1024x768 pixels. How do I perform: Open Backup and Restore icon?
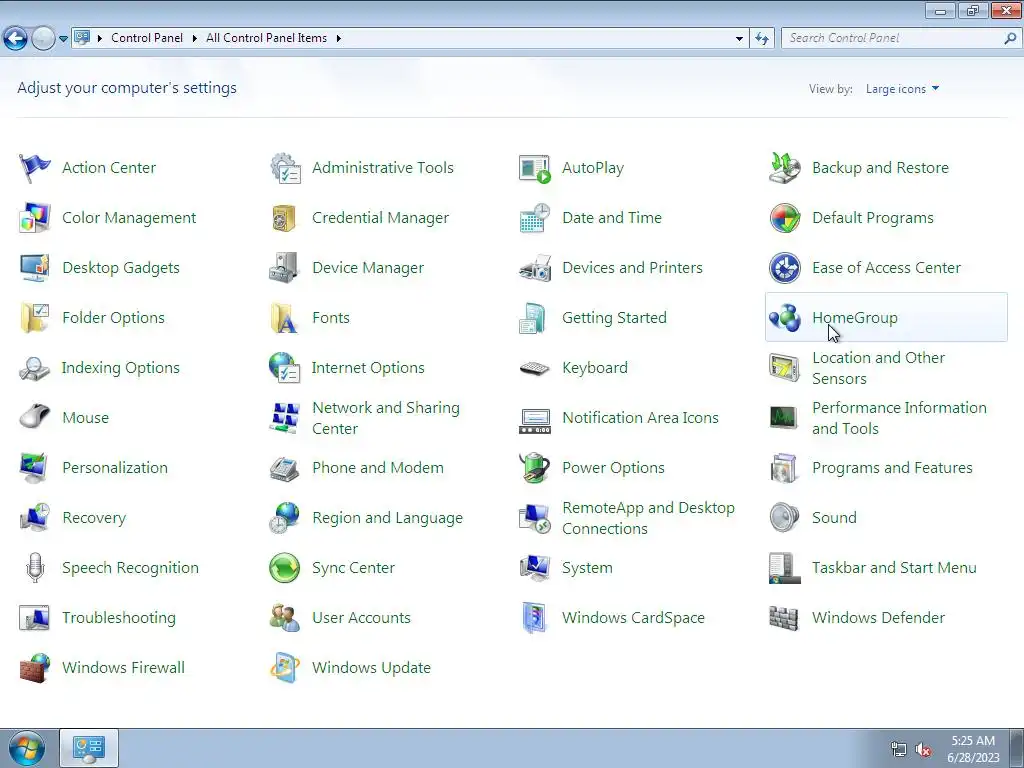point(784,168)
